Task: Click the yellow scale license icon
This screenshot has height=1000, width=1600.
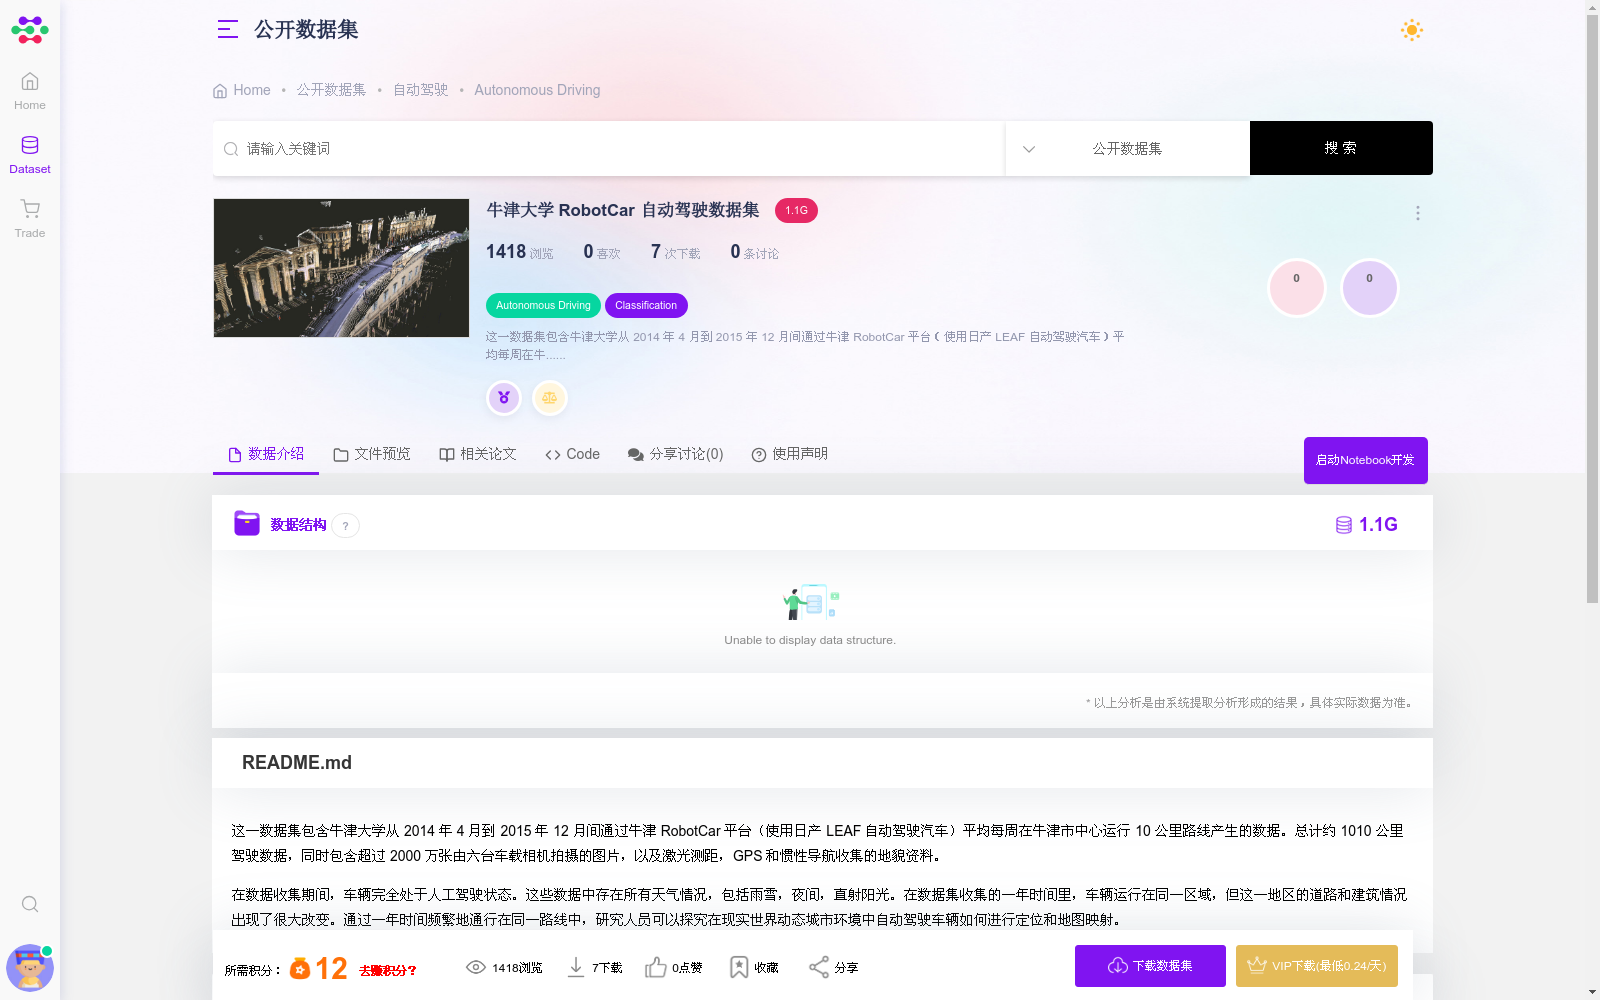Action: pyautogui.click(x=549, y=398)
